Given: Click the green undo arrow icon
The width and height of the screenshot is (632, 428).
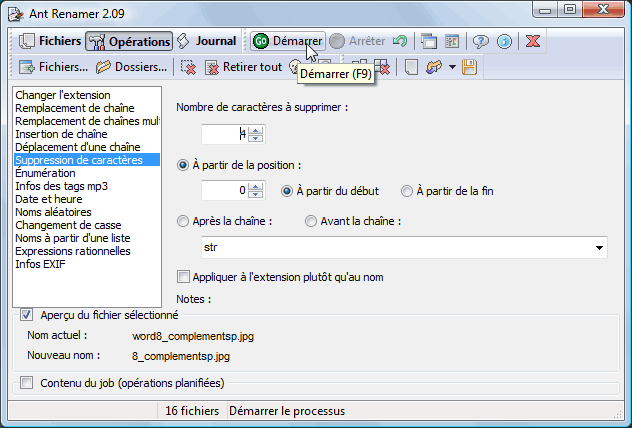Looking at the screenshot, I should coord(399,41).
